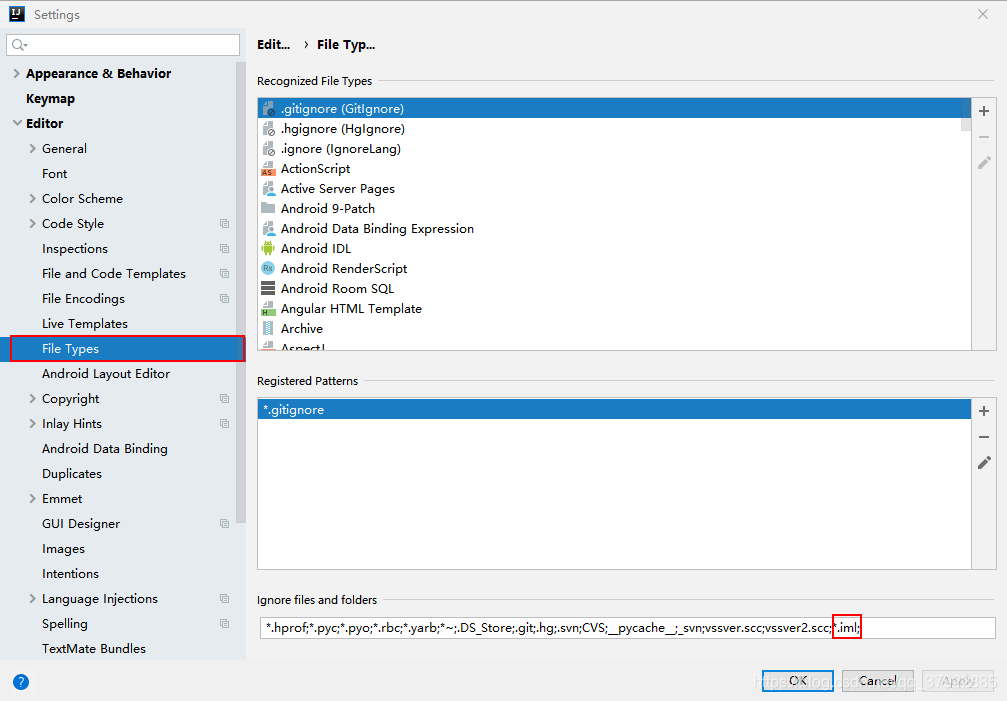The image size is (1007, 701).
Task: Click the Android Room SQL file type icon
Action: (268, 288)
